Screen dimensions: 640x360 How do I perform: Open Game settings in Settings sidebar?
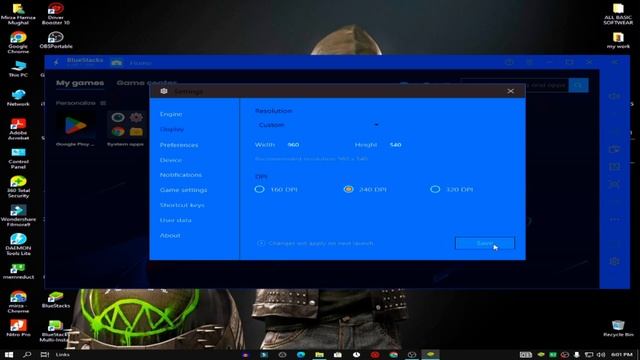click(x=183, y=190)
